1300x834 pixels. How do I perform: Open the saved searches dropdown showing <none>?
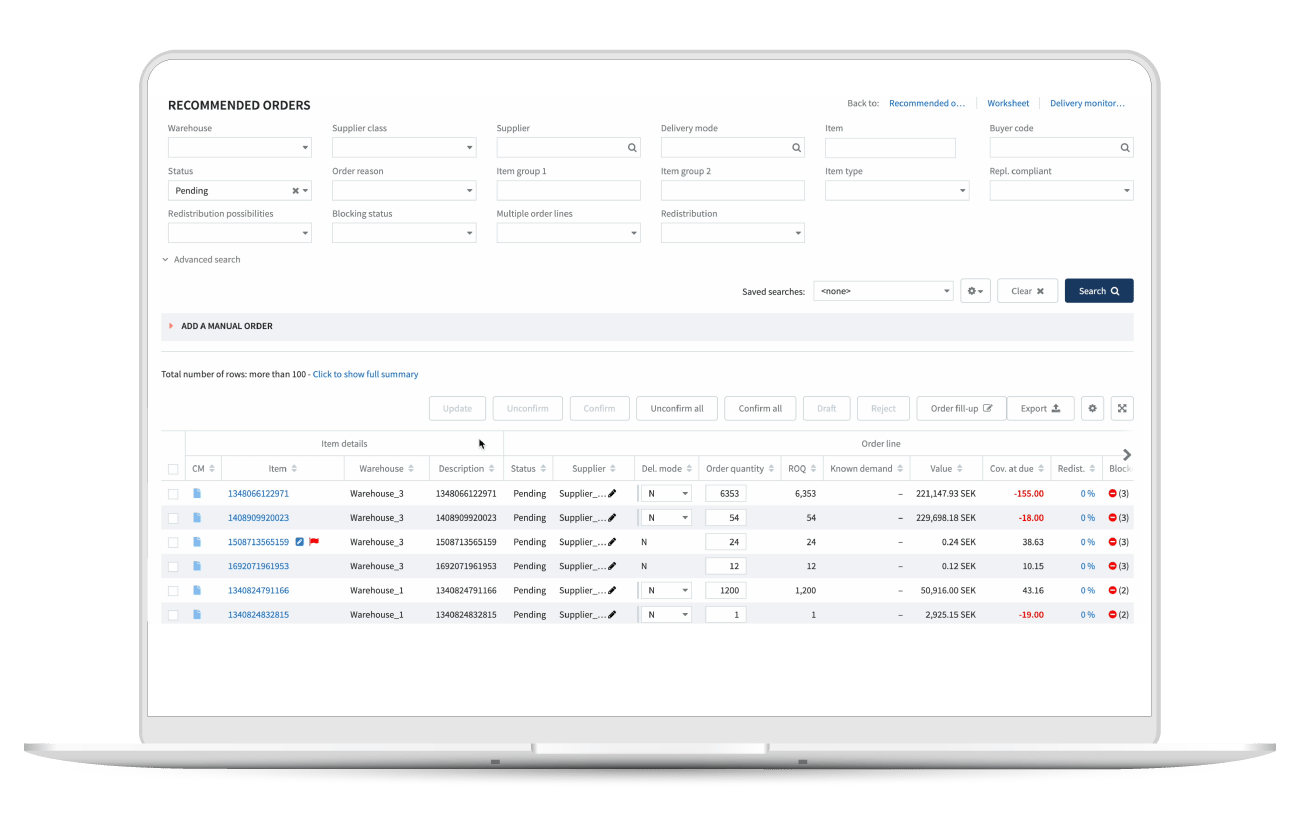coord(883,290)
